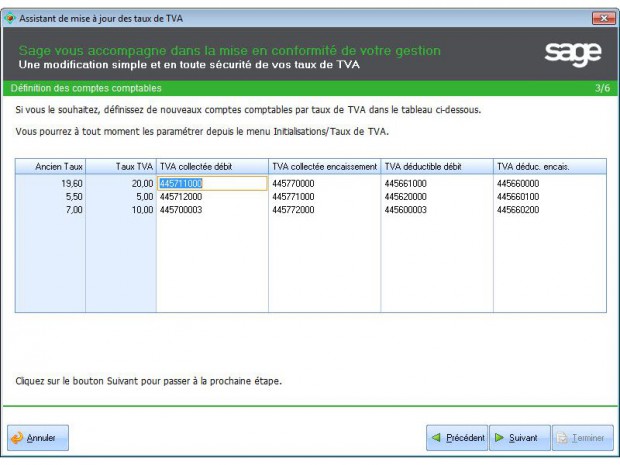The width and height of the screenshot is (620, 465).
Task: Click the TVA déductible débit column header
Action: click(437, 166)
